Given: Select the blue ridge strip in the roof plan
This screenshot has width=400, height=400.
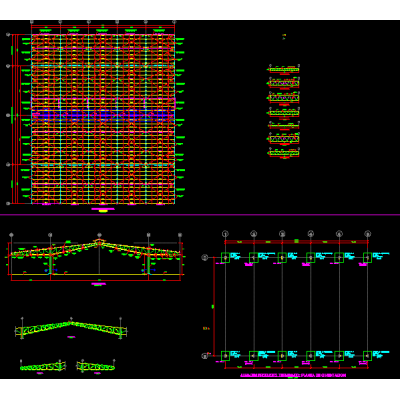Looking at the screenshot, I should point(103,115).
